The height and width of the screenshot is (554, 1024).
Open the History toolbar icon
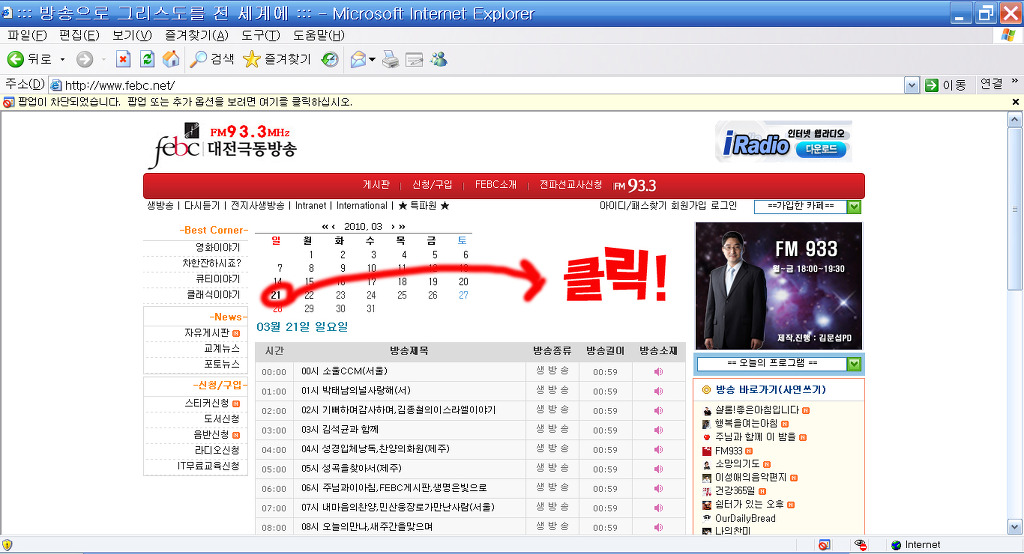click(330, 59)
